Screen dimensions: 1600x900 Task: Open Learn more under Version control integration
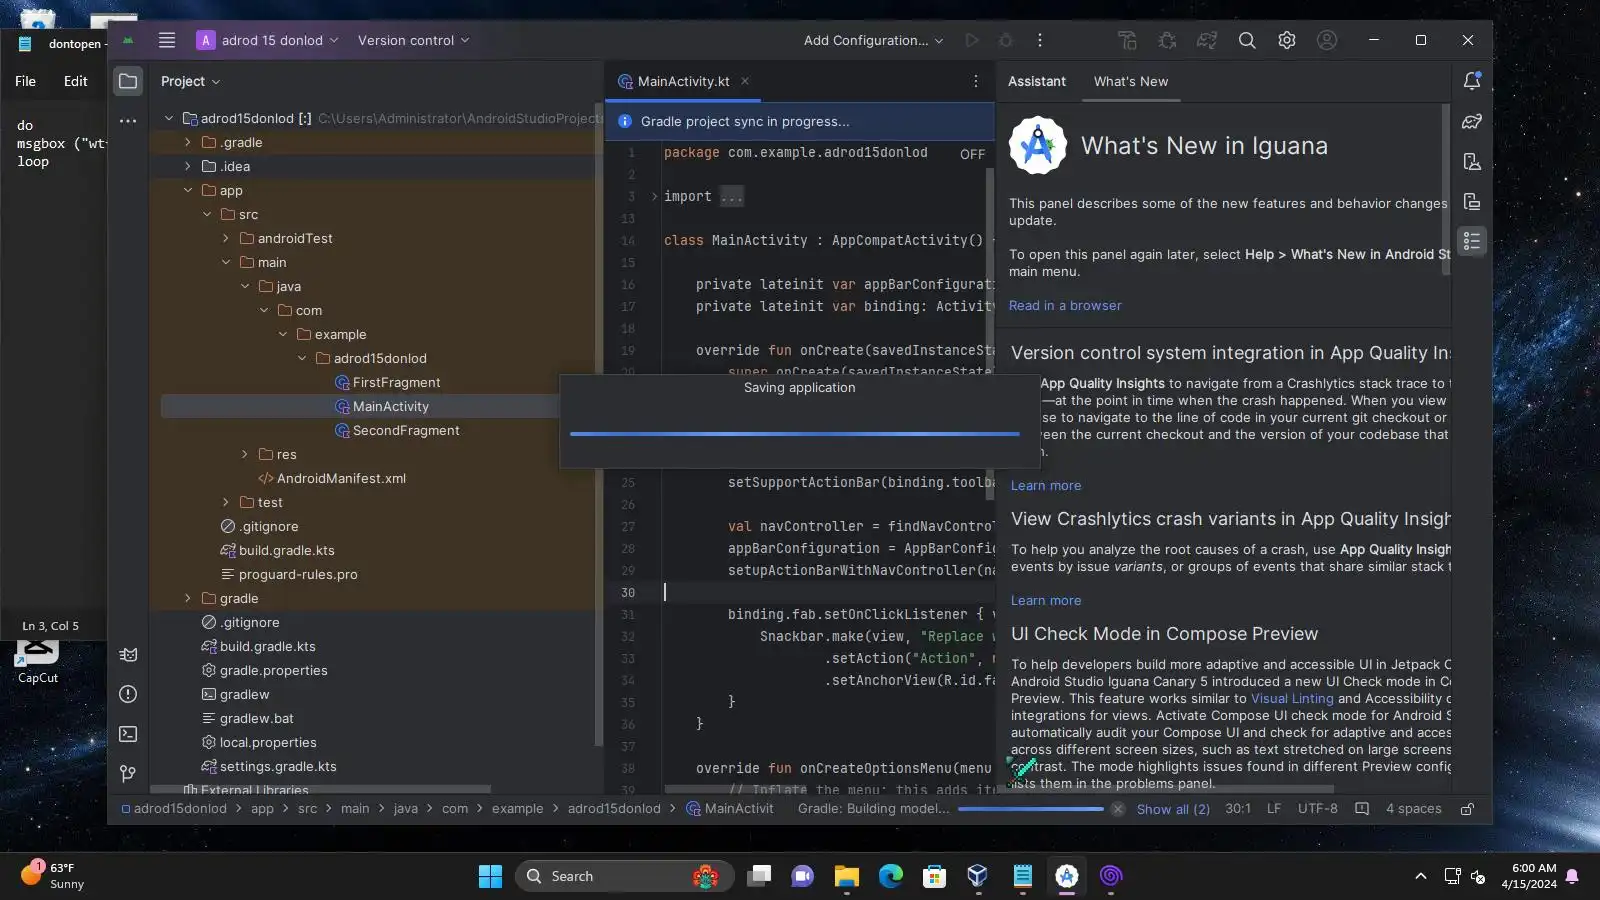pos(1046,485)
